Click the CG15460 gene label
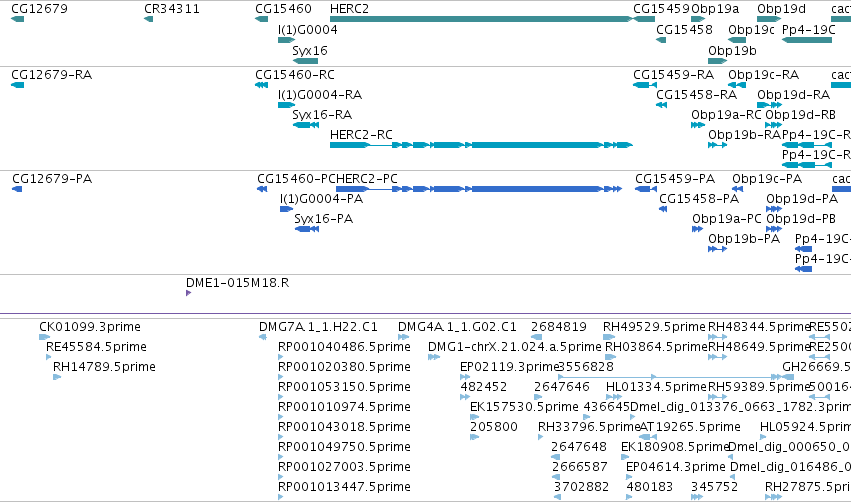Screen dimensions: 851x502 (283, 9)
